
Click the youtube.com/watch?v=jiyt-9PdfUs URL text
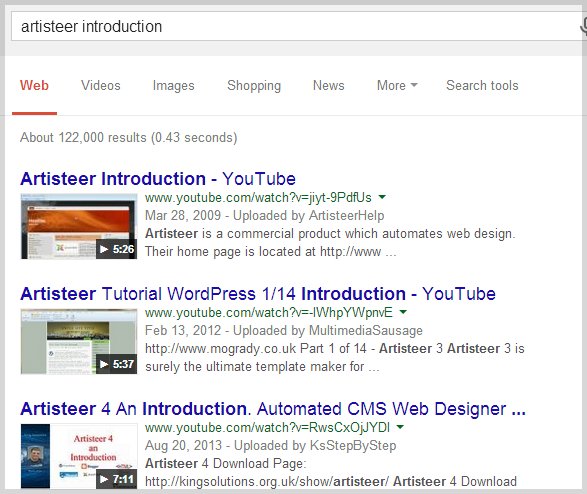pyautogui.click(x=258, y=197)
